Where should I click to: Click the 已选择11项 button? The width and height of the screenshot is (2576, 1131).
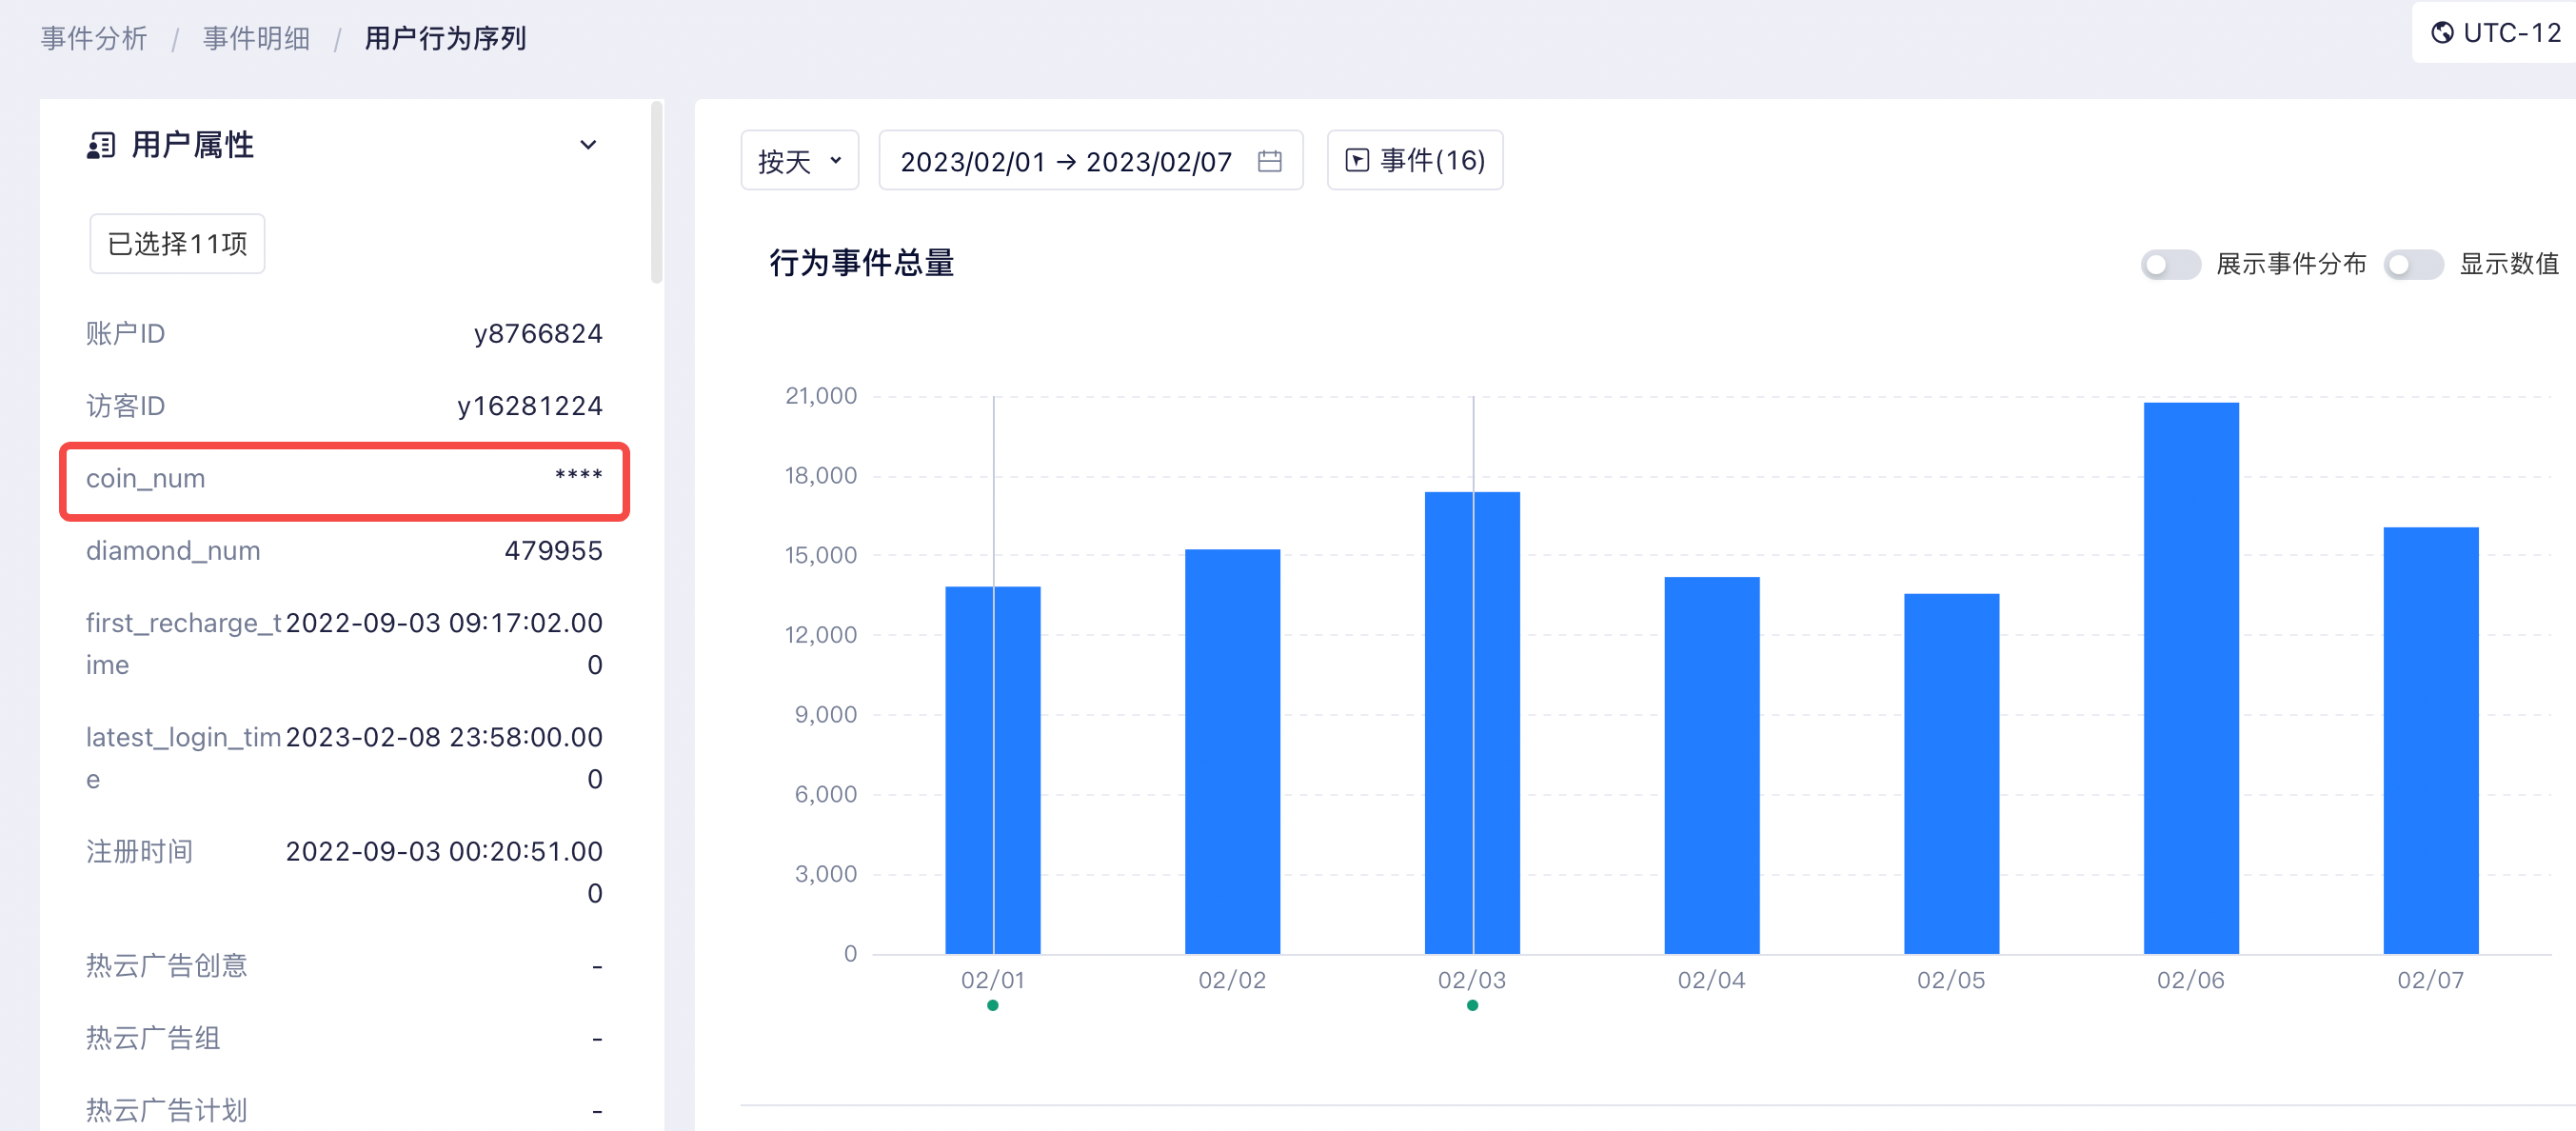point(176,243)
